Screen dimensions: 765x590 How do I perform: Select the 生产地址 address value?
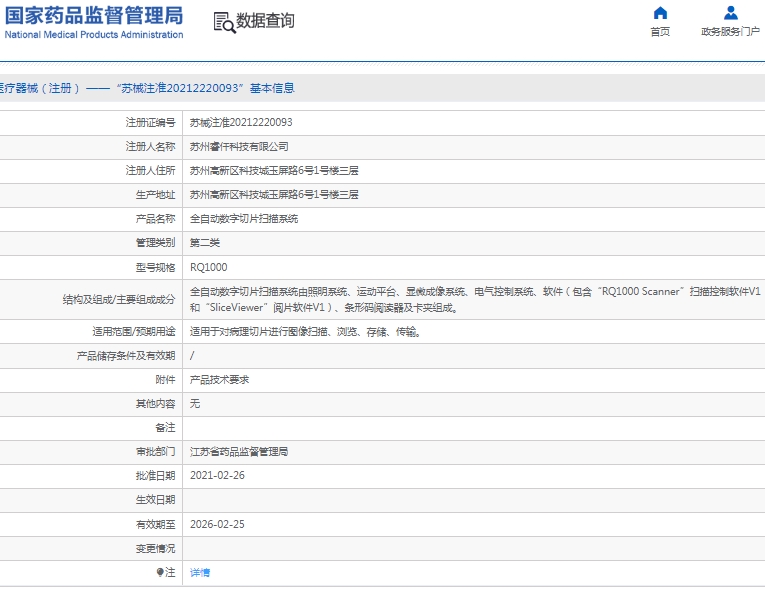coord(274,195)
